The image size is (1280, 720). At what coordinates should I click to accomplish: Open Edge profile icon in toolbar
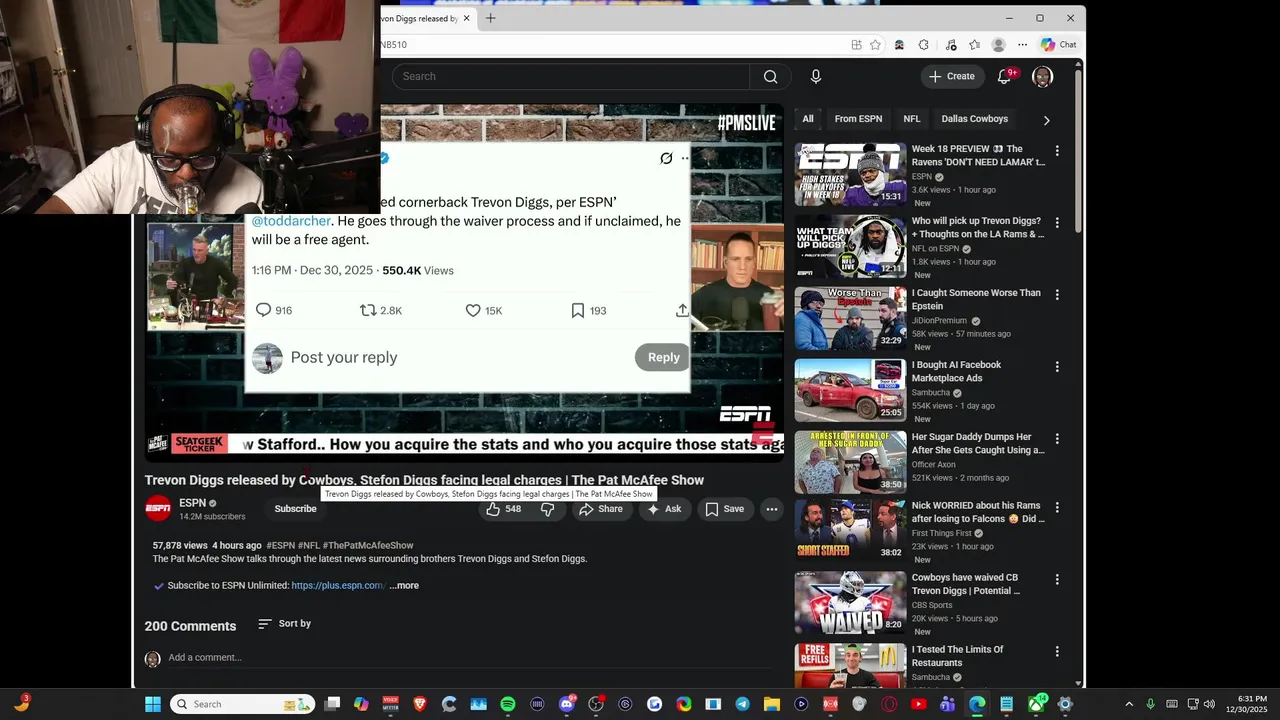[998, 45]
